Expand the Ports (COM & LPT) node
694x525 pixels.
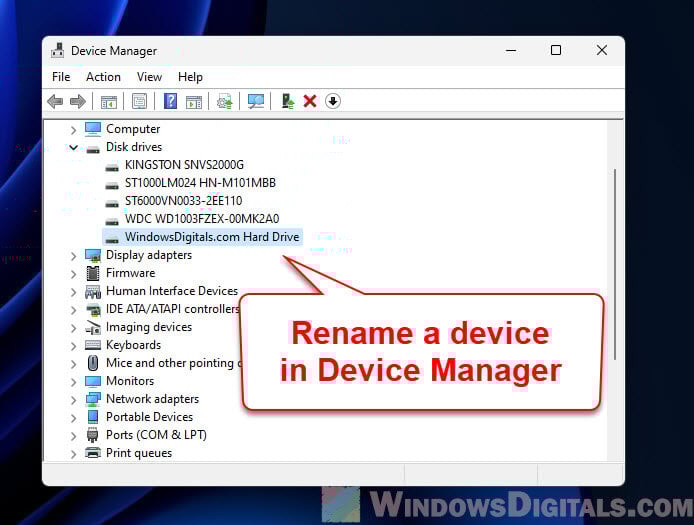click(73, 436)
